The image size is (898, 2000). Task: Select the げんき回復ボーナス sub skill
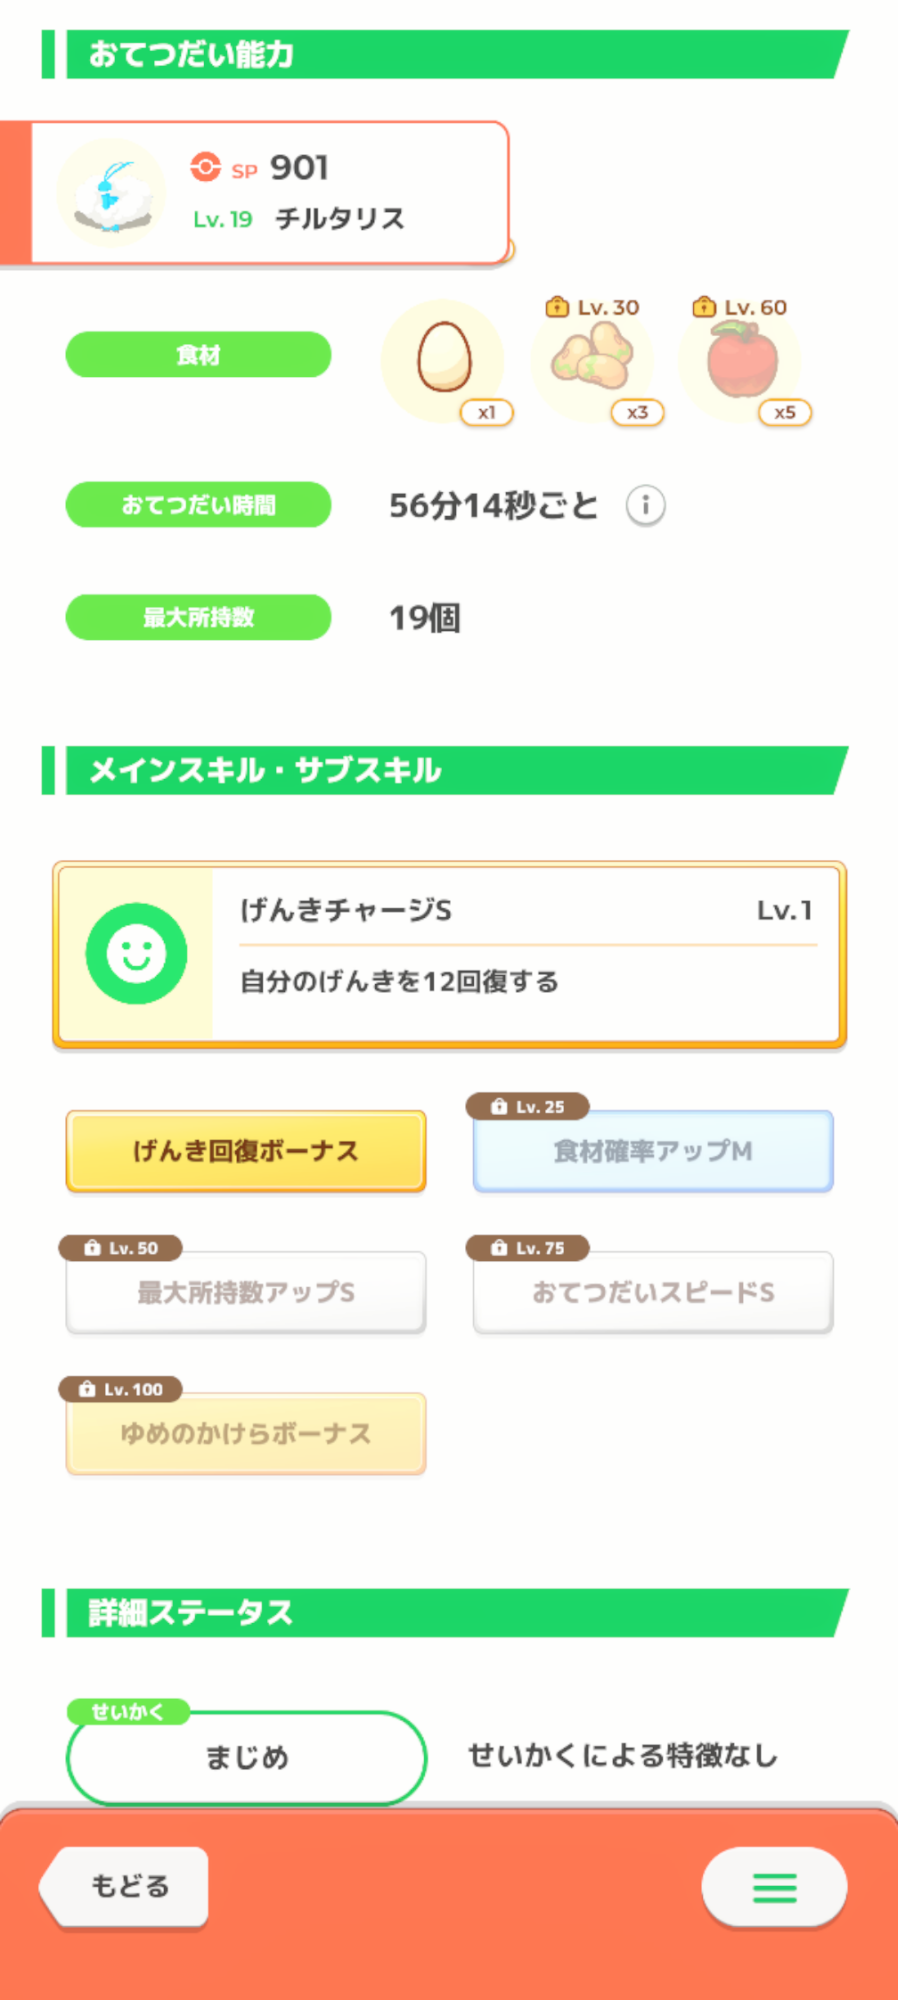246,1151
